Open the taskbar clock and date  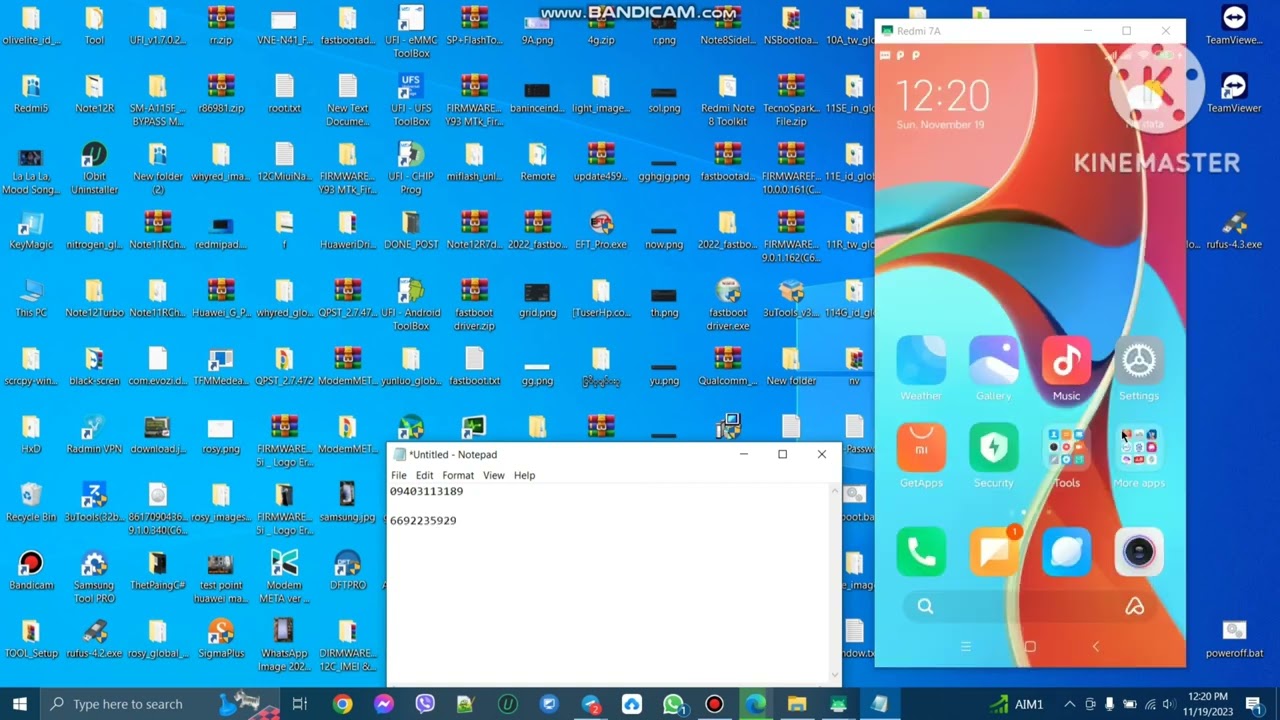coord(1209,704)
